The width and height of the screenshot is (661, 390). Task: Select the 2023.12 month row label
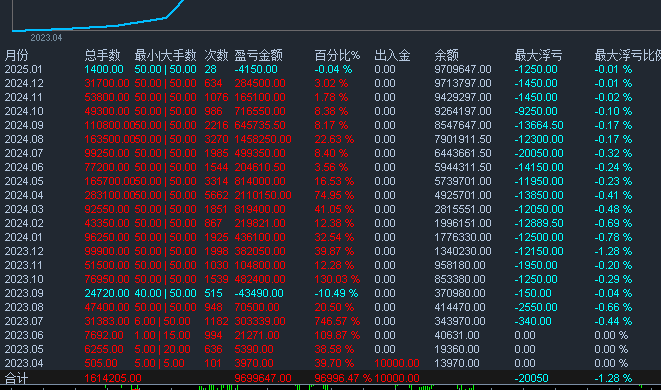pos(24,251)
